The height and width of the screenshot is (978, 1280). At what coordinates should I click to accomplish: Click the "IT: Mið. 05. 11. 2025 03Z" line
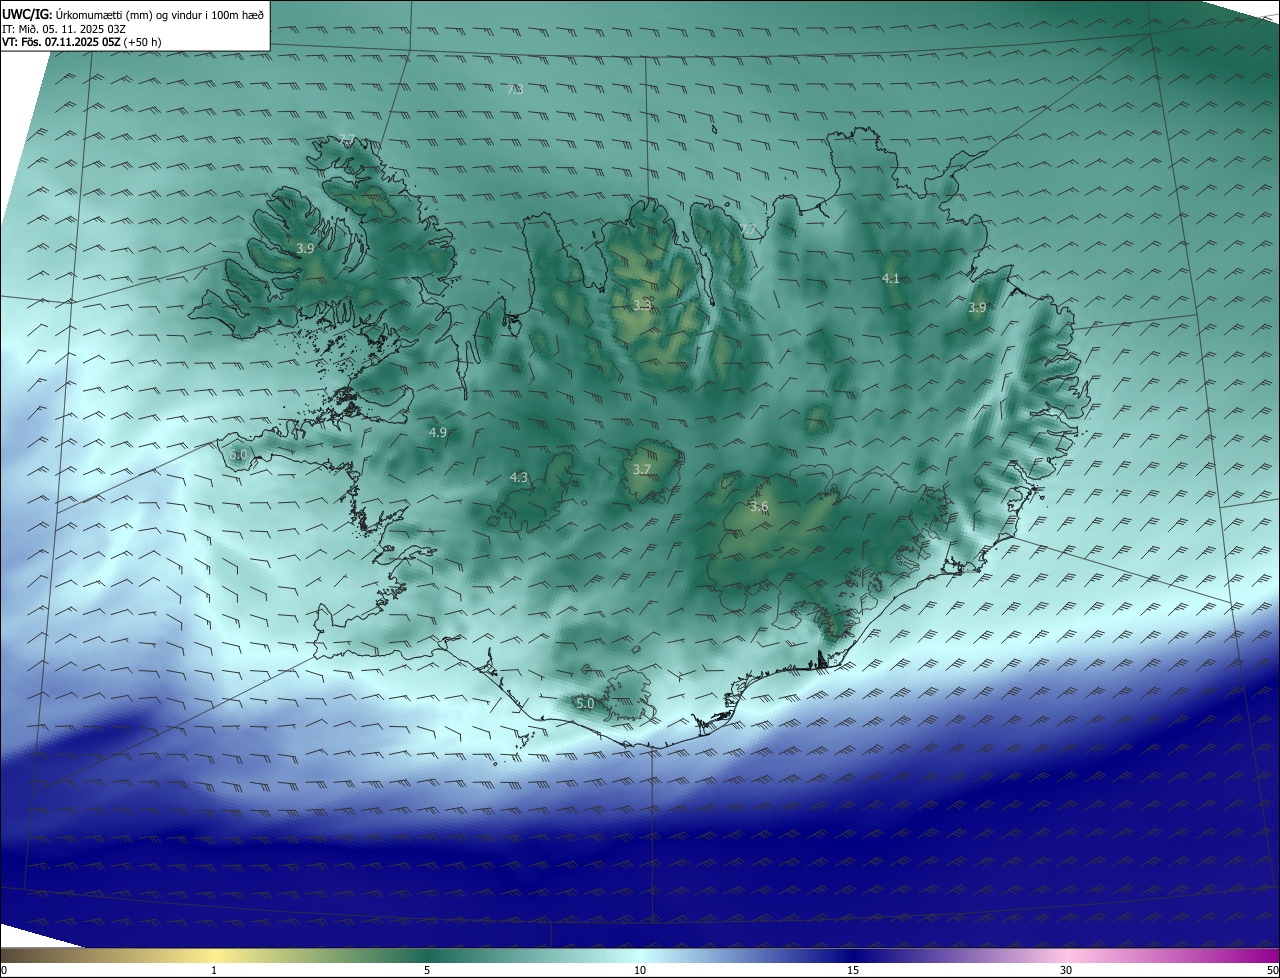point(64,29)
